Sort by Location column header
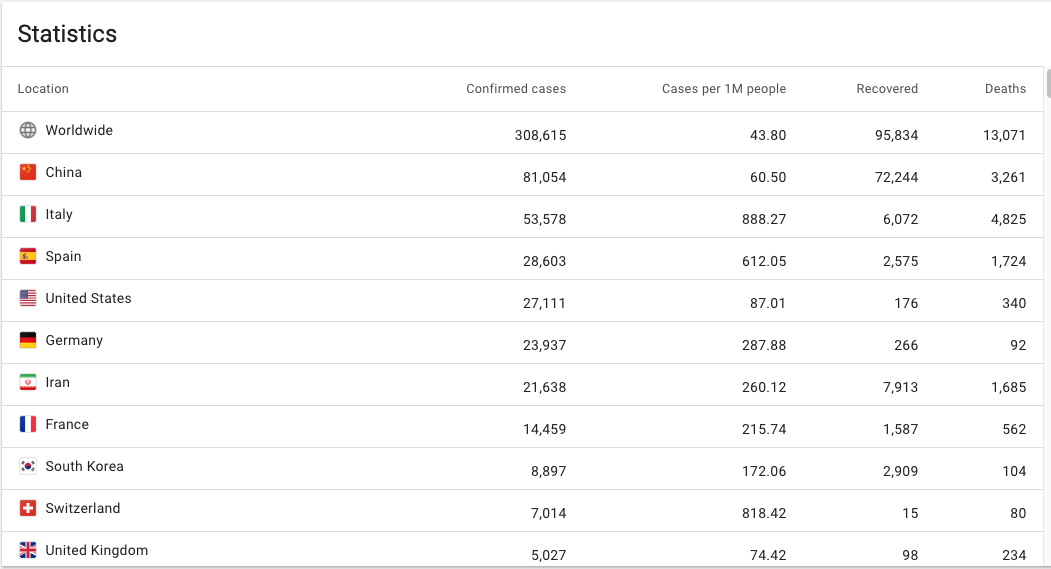 click(43, 88)
